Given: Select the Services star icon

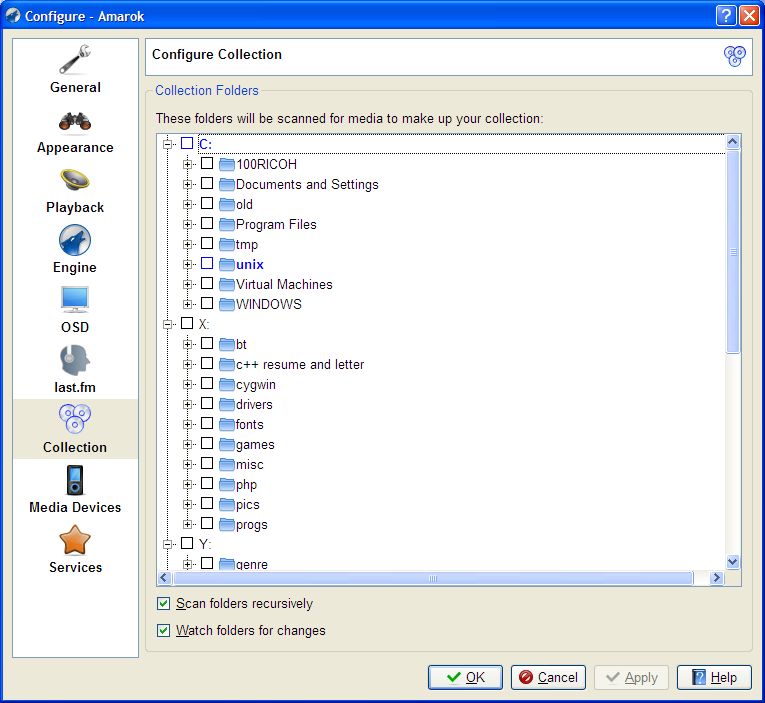Looking at the screenshot, I should (75, 541).
